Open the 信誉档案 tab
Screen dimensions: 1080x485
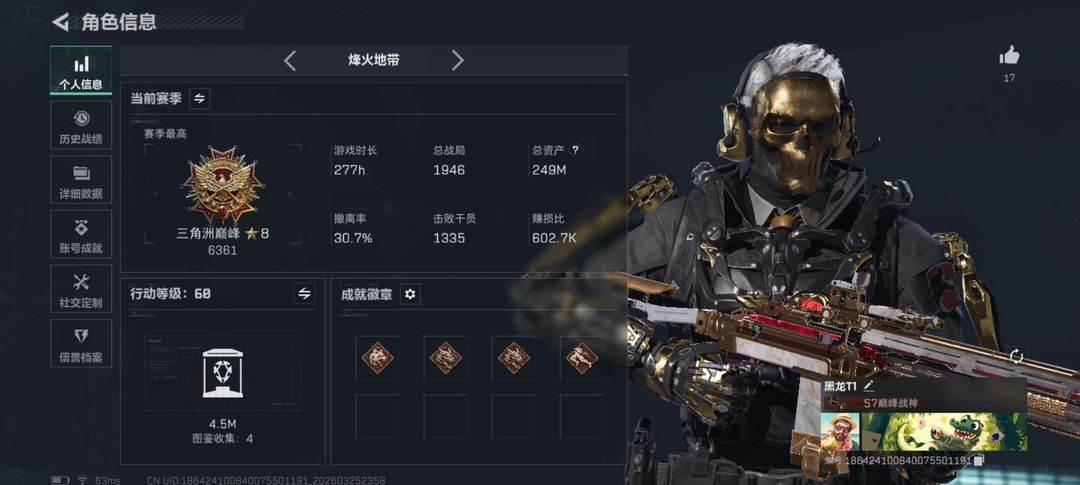pos(81,343)
